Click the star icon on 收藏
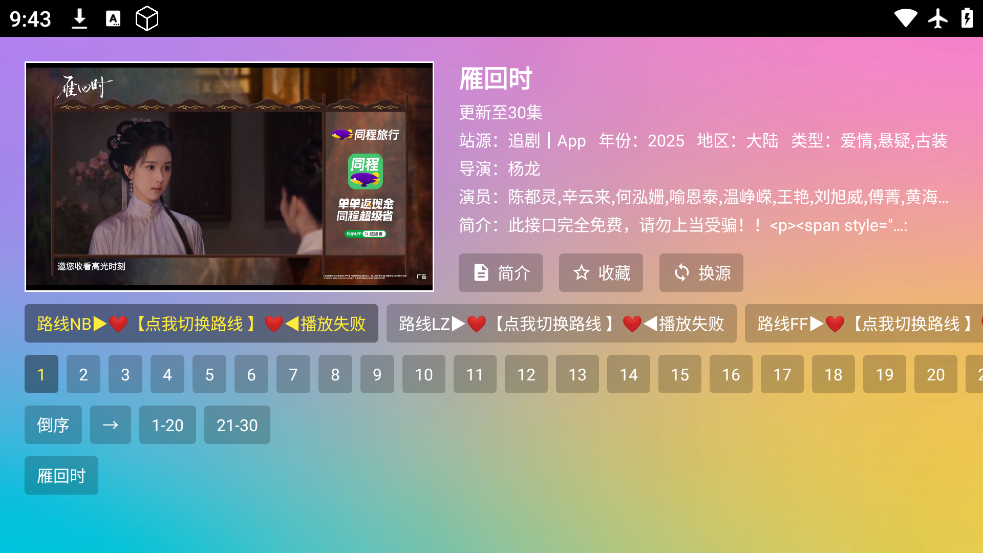Viewport: 983px width, 553px height. [x=581, y=273]
